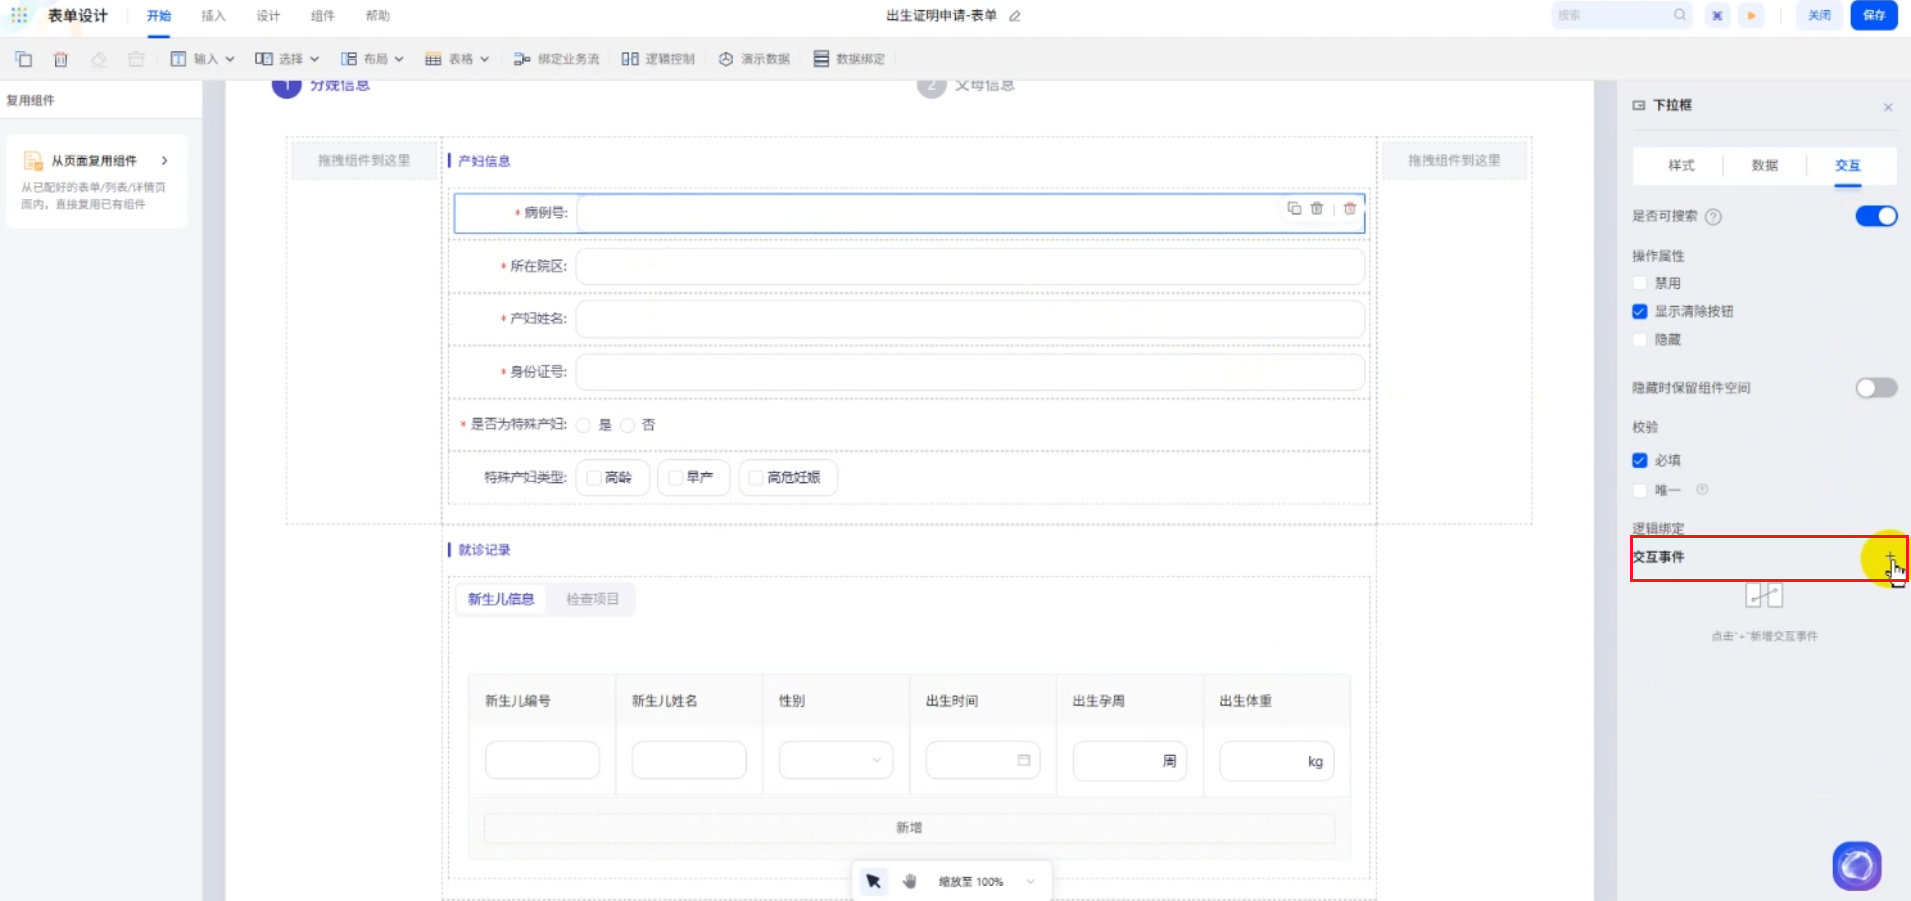Open 逻辑控制 logic control tool

658,59
